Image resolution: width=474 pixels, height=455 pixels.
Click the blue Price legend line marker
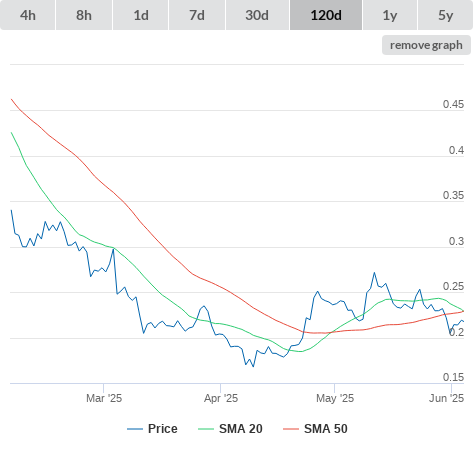135,429
